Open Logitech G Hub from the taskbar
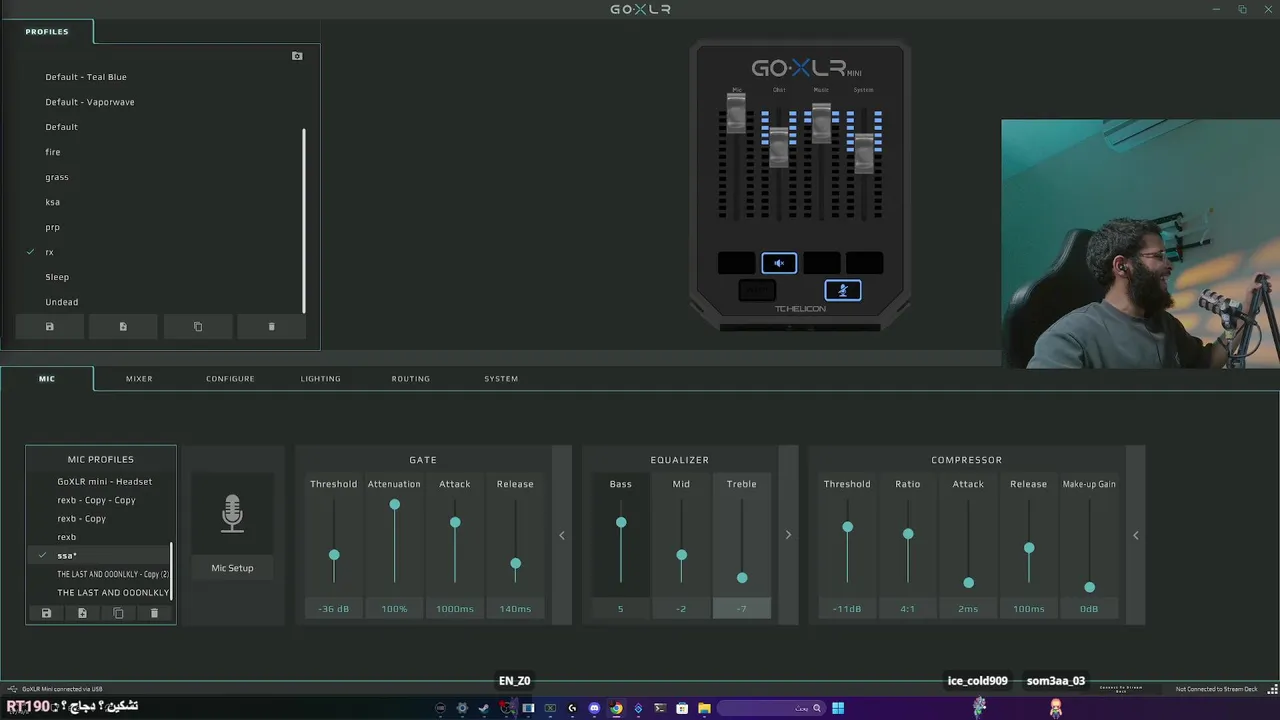Viewport: 1280px width, 720px height. (x=572, y=708)
